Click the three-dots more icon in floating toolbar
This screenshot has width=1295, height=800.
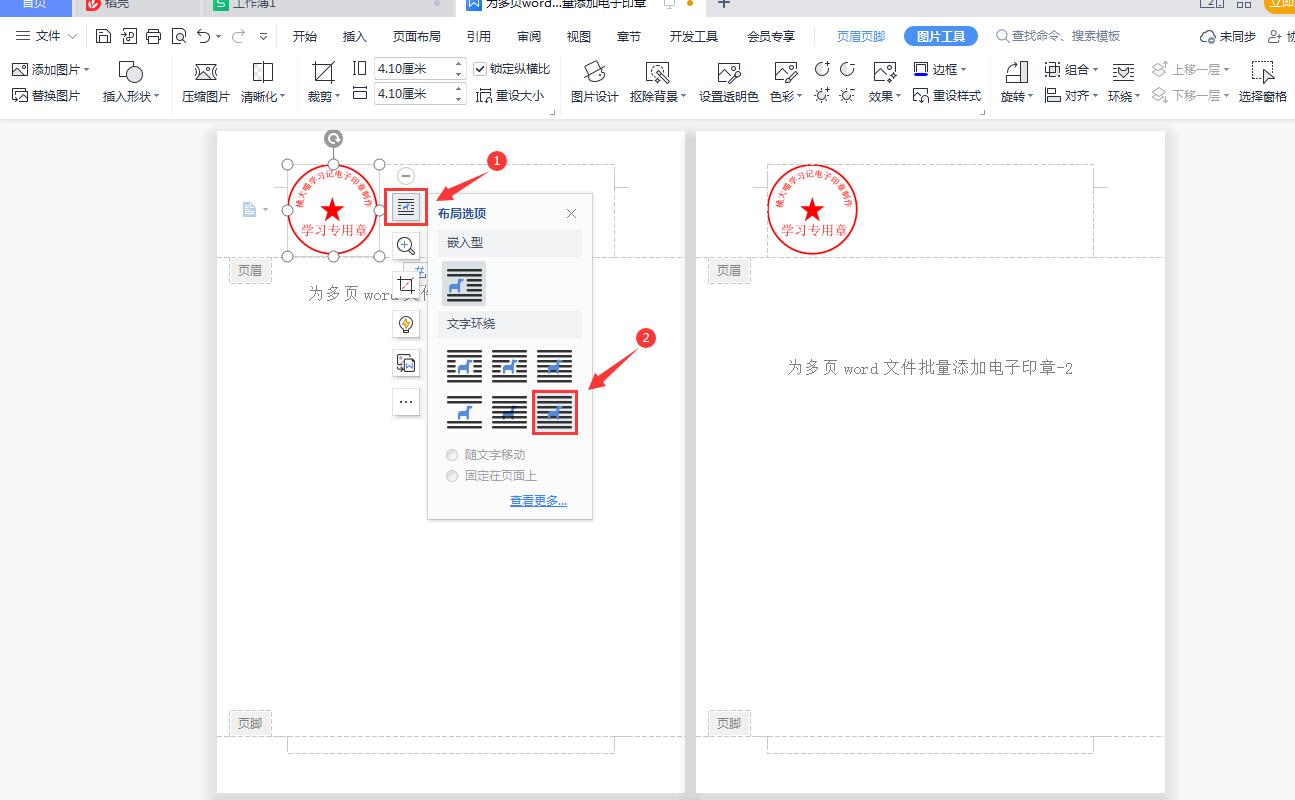(406, 402)
